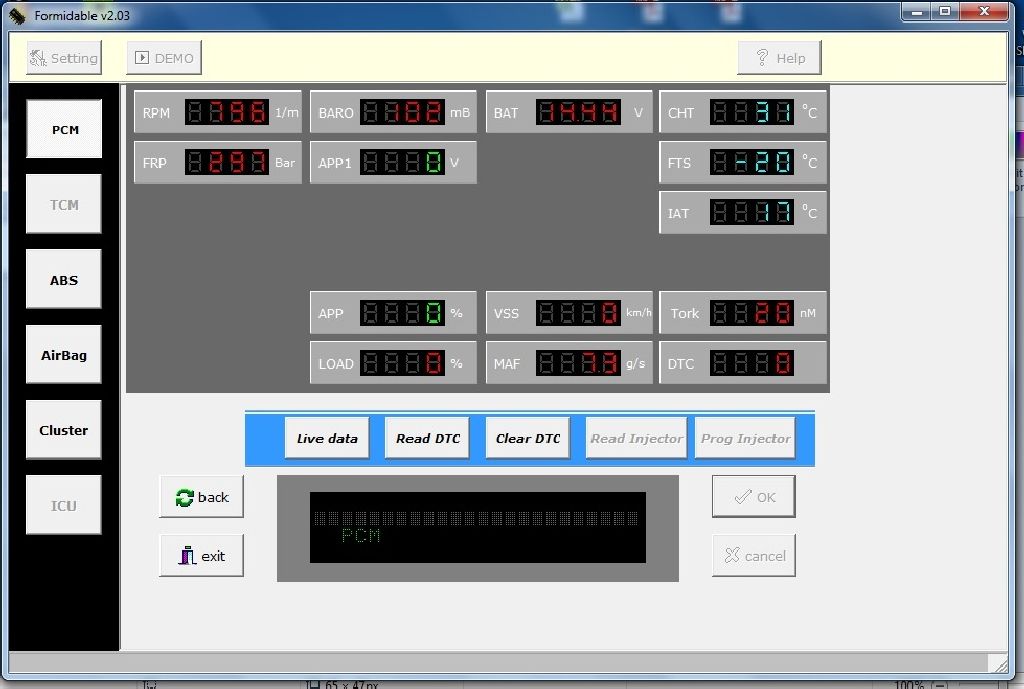This screenshot has width=1024, height=689.
Task: Click the Prog Injector button
Action: pyautogui.click(x=745, y=438)
